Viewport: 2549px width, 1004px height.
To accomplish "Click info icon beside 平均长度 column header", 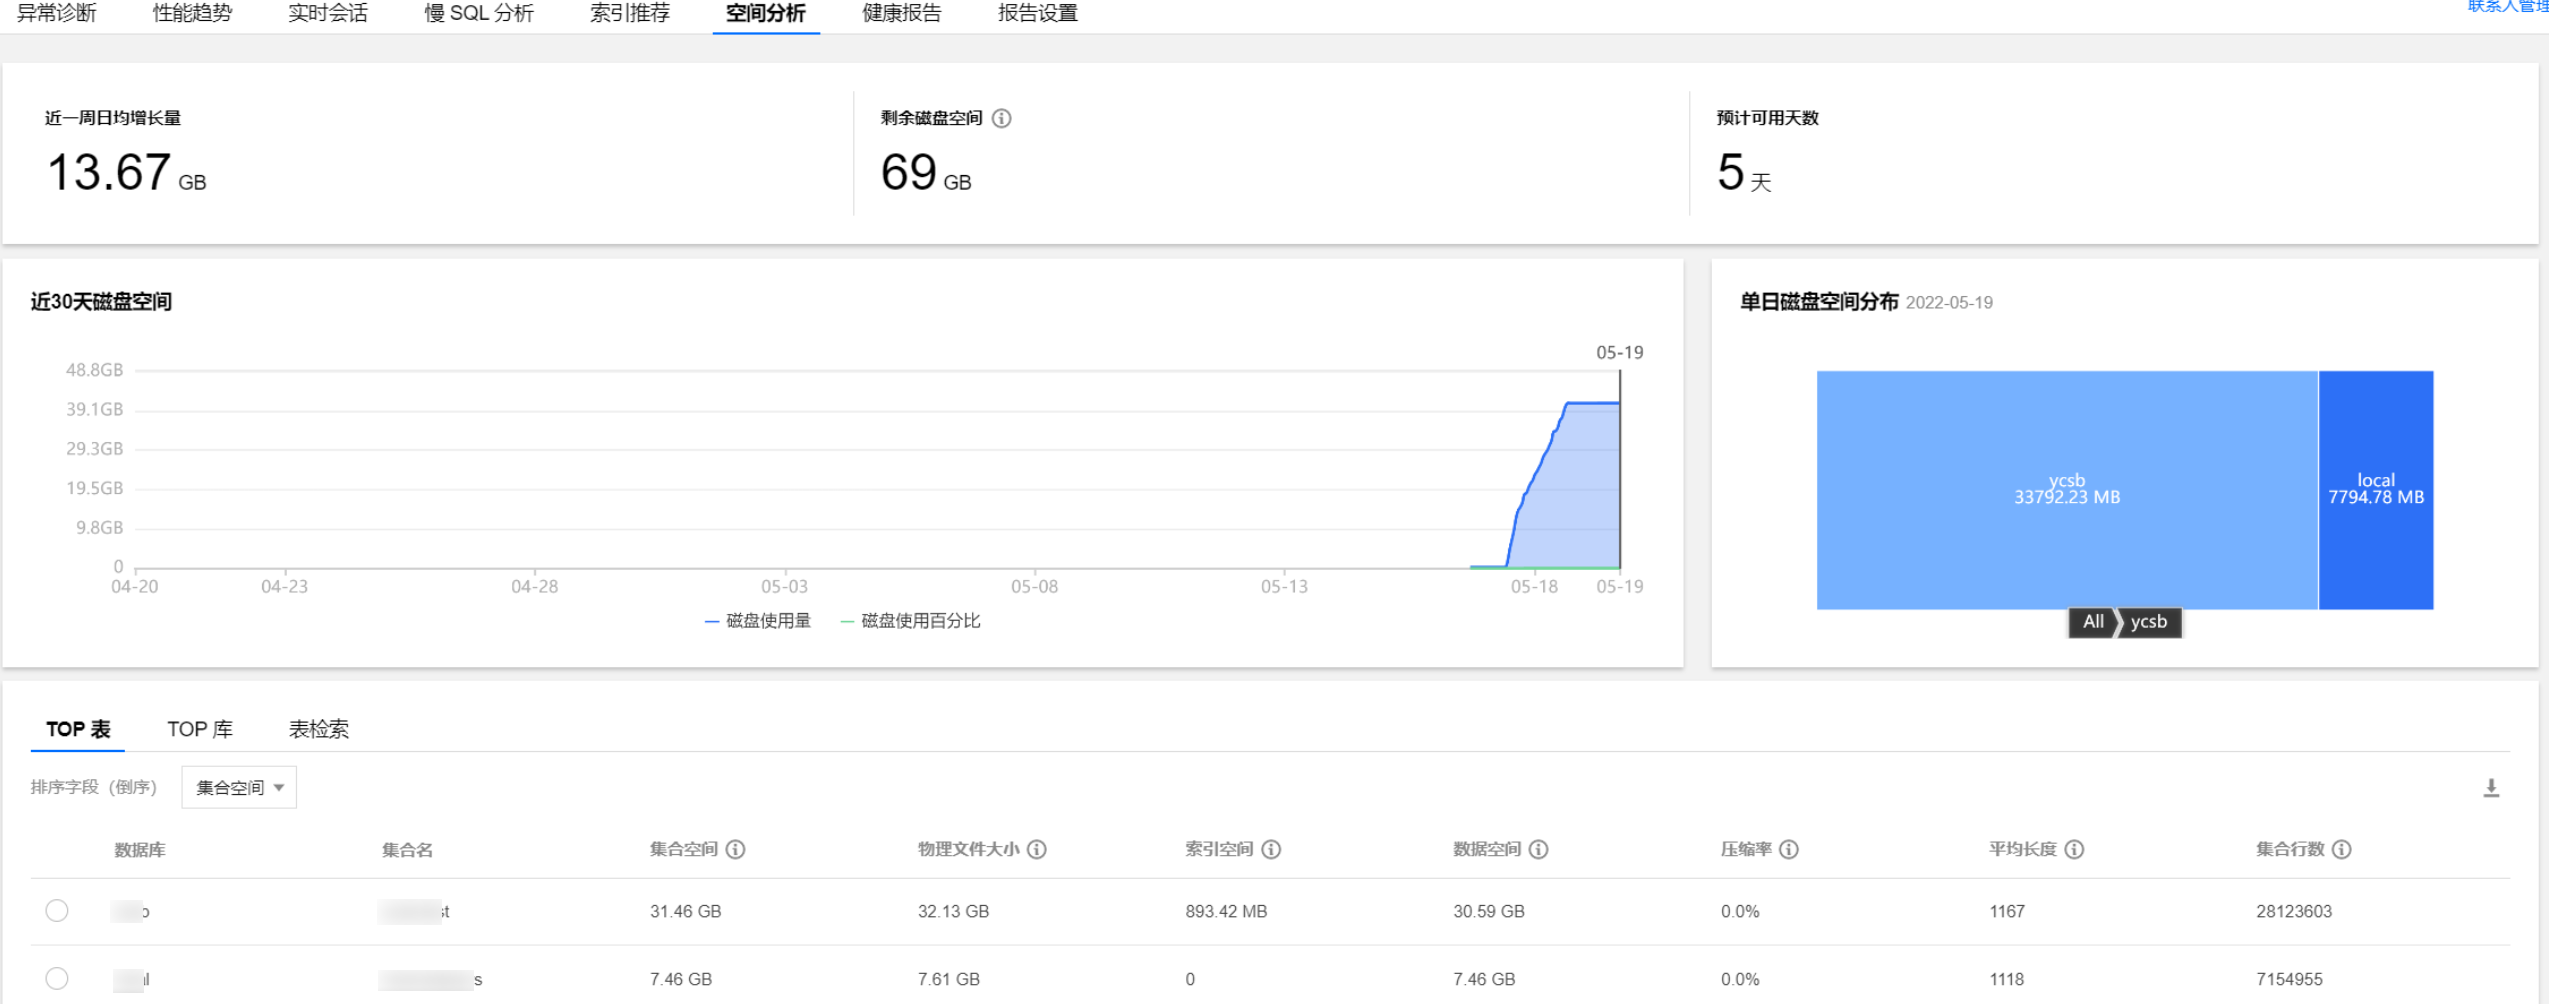I will 2075,849.
